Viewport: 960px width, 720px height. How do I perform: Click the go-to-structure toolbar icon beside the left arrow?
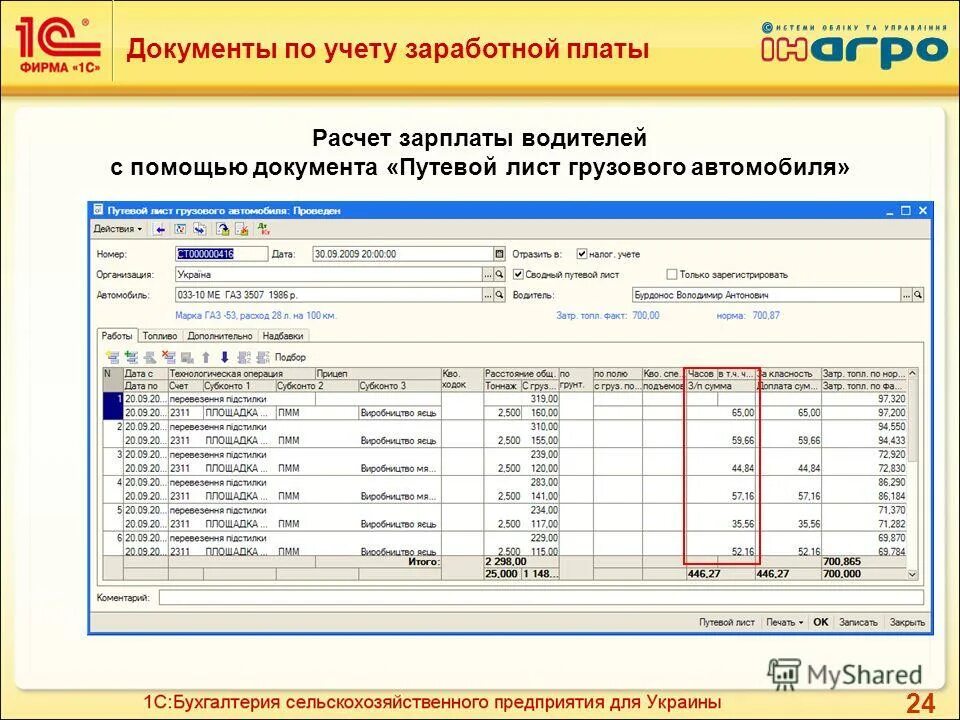coord(180,230)
